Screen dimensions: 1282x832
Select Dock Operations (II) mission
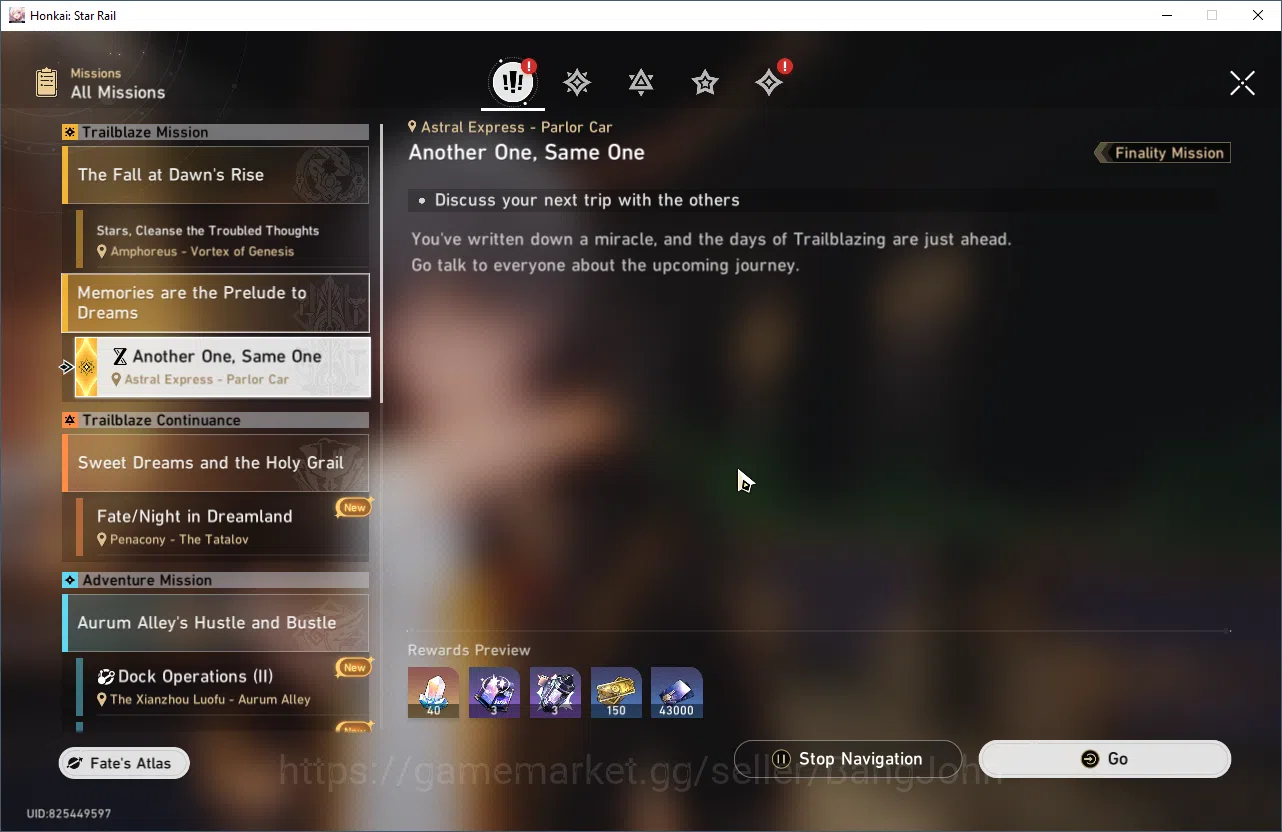[222, 687]
